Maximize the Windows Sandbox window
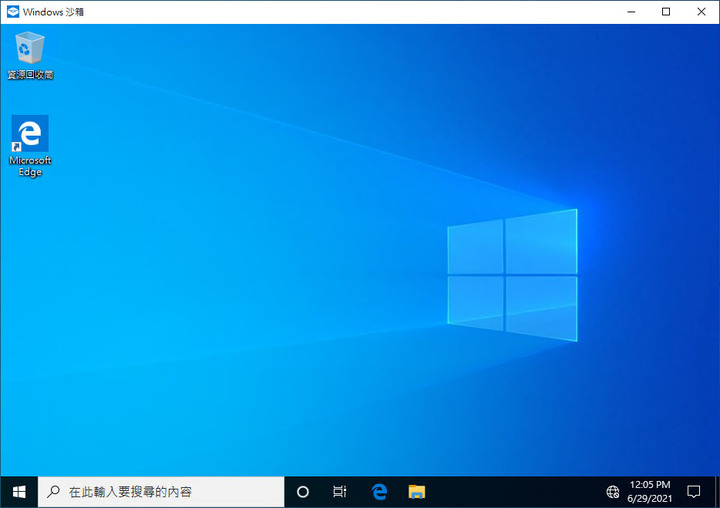Image resolution: width=720 pixels, height=508 pixels. pos(666,12)
